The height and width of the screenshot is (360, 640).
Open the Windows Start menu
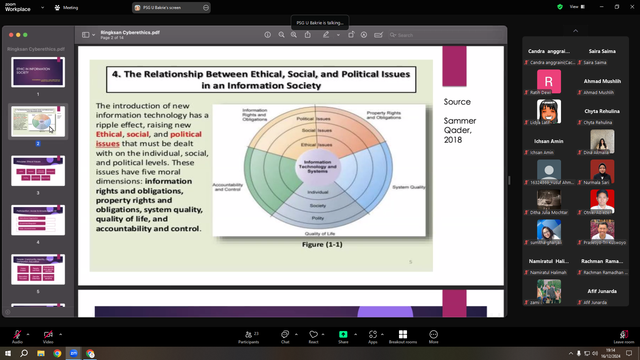[x=8, y=353]
